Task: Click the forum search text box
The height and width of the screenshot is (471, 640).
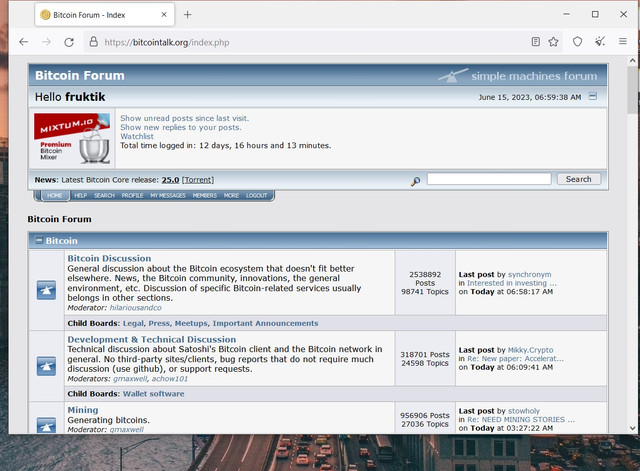Action: [489, 179]
